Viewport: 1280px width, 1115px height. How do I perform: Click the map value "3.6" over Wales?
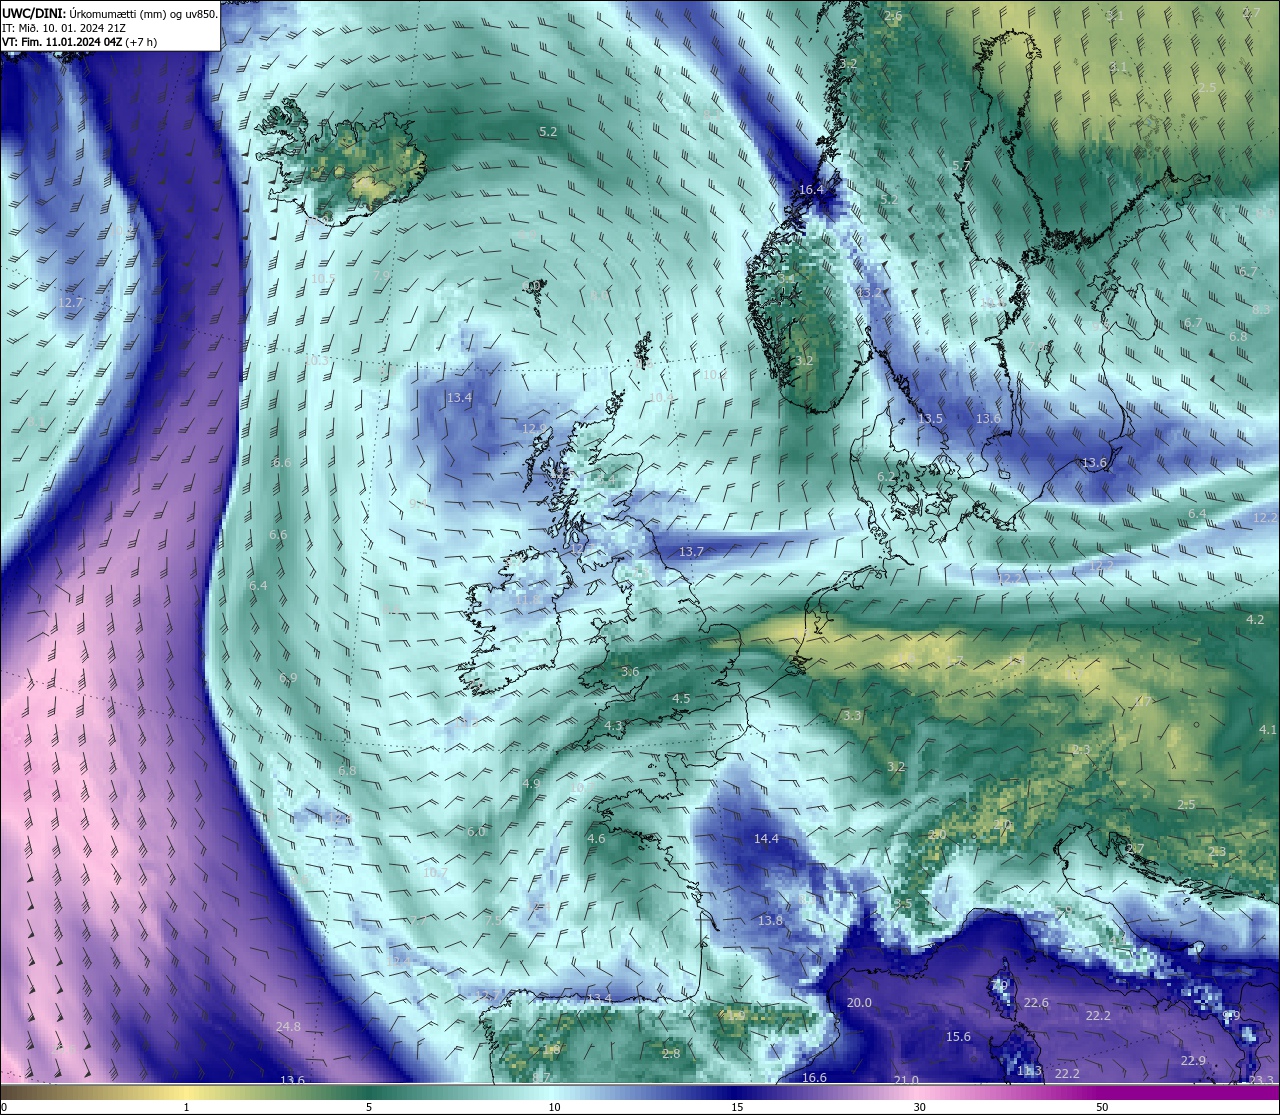629,671
